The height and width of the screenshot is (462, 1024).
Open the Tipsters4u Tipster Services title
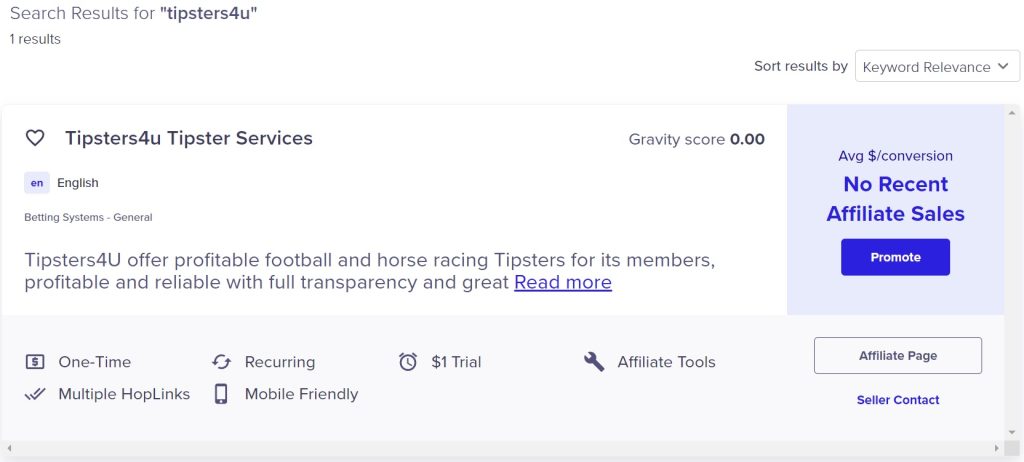pos(189,138)
